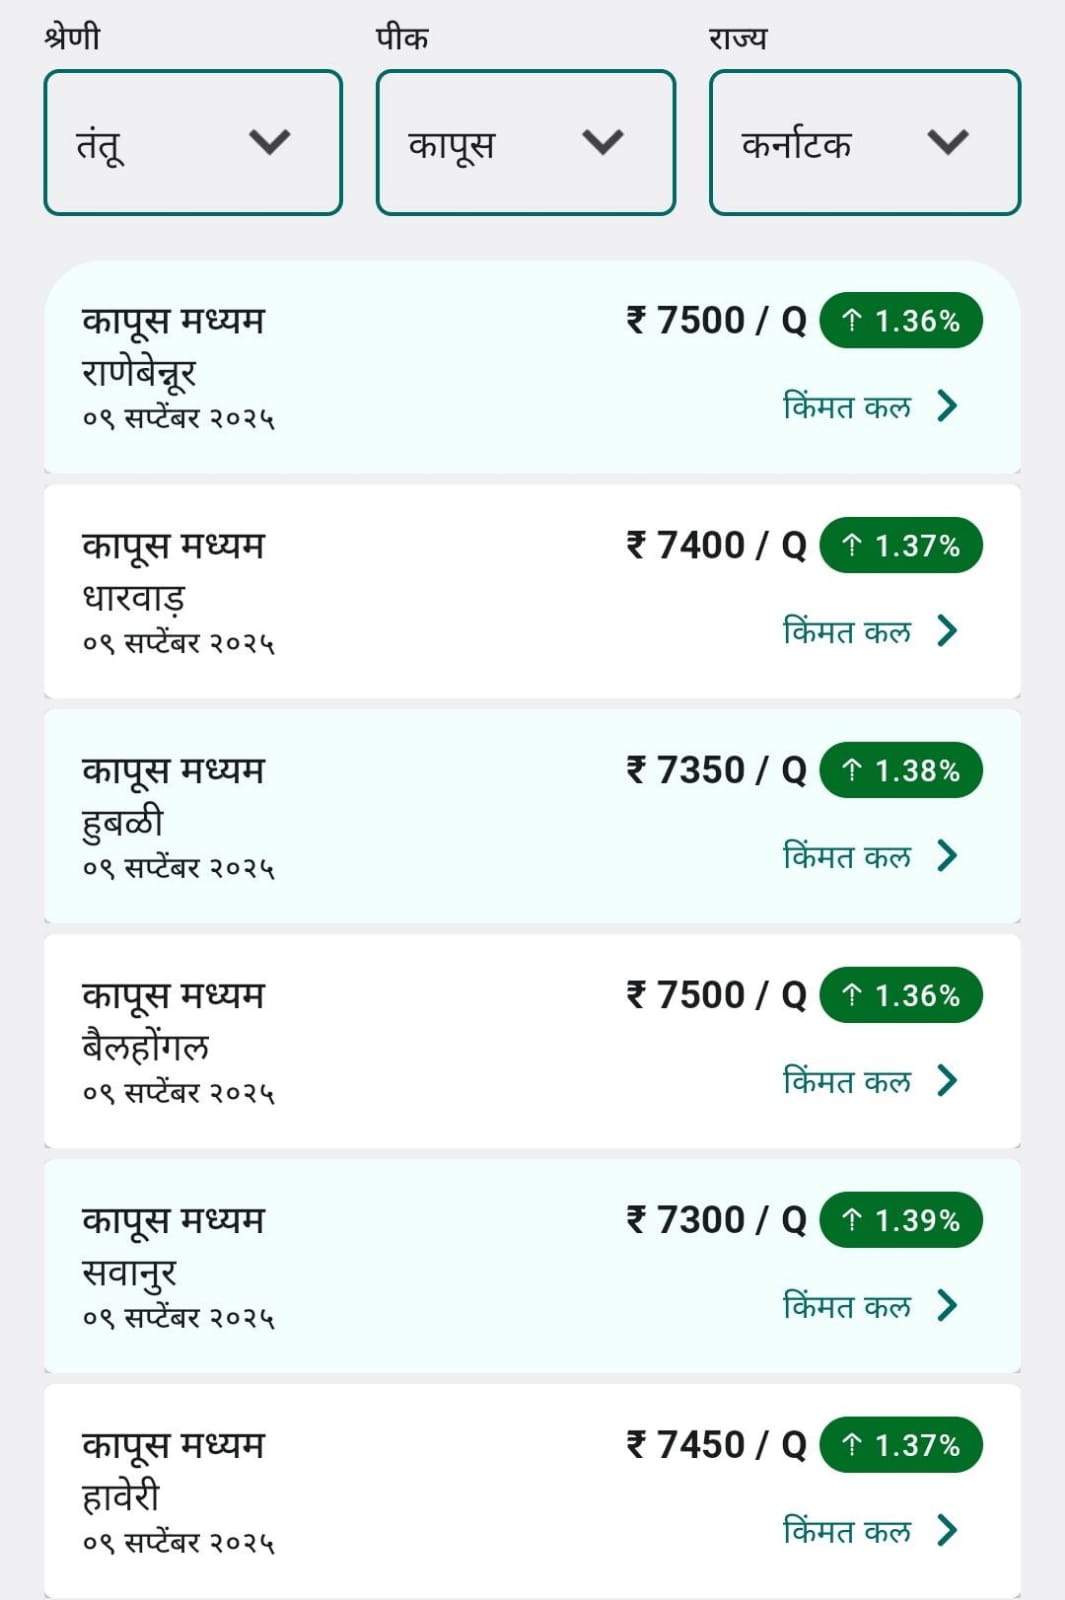1065x1600 pixels.
Task: Click the down chevron in the कर्नाटक box
Action: pos(947,142)
